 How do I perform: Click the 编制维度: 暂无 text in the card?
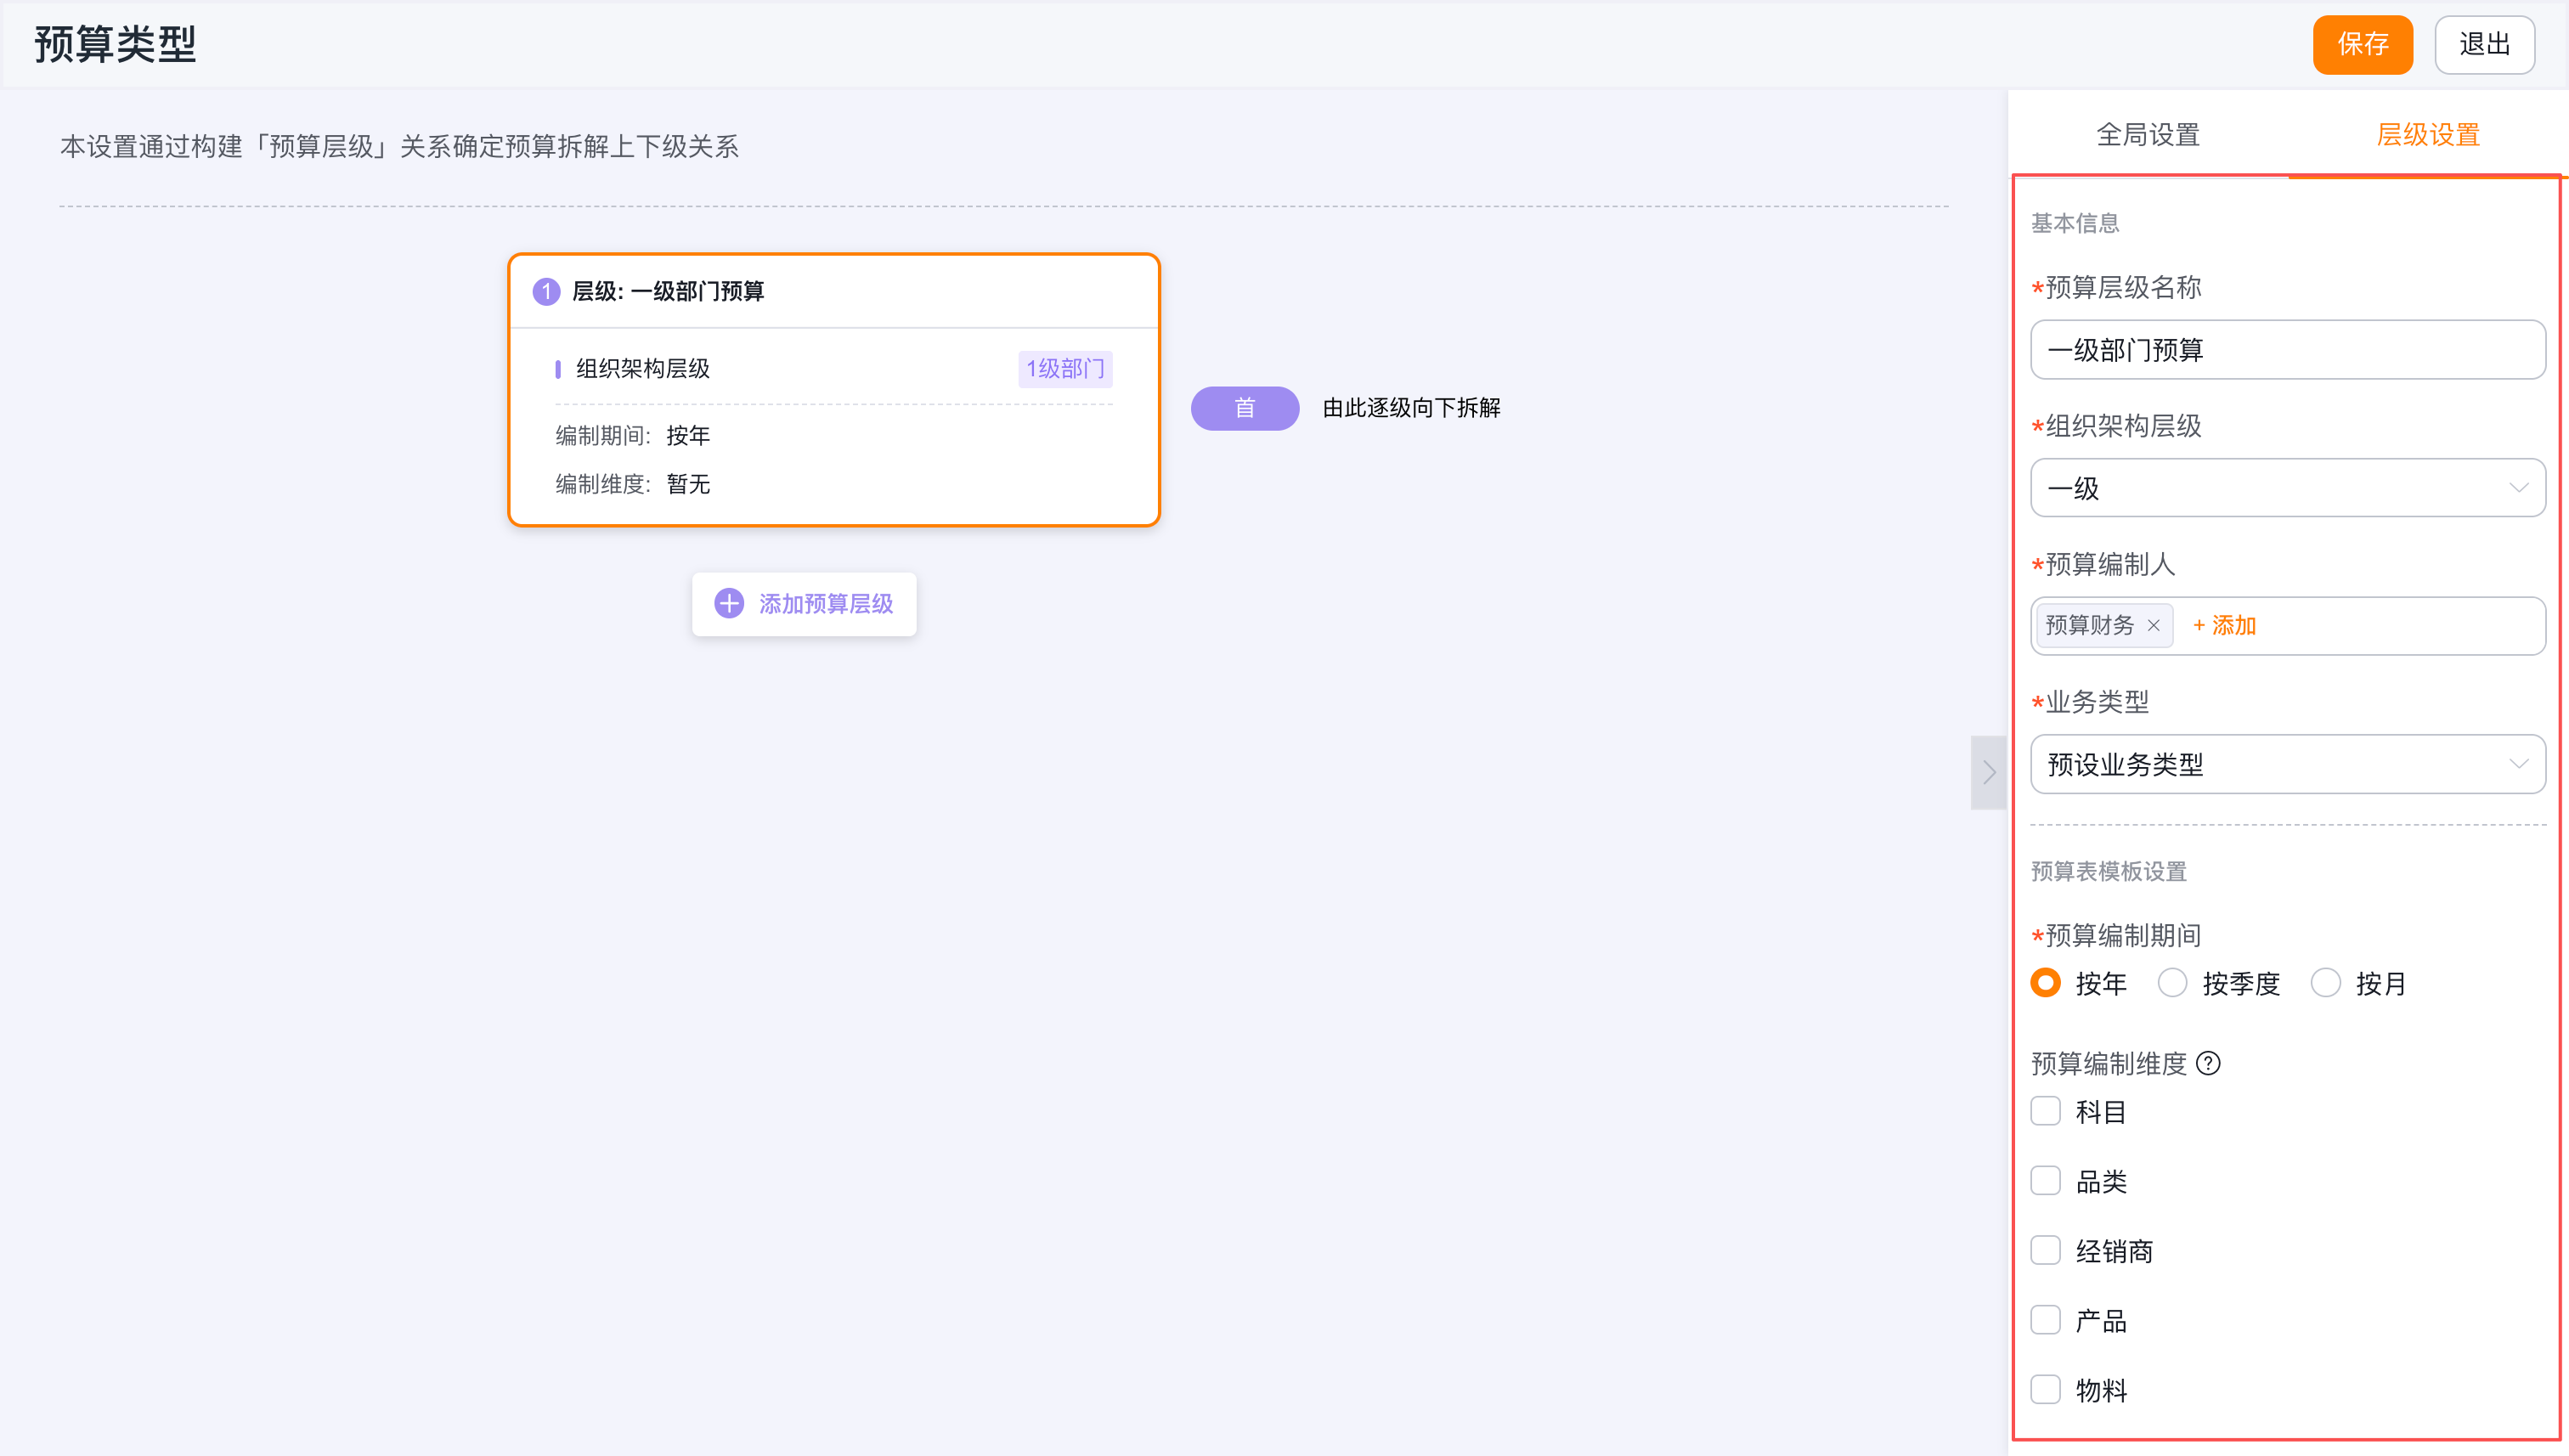[633, 485]
